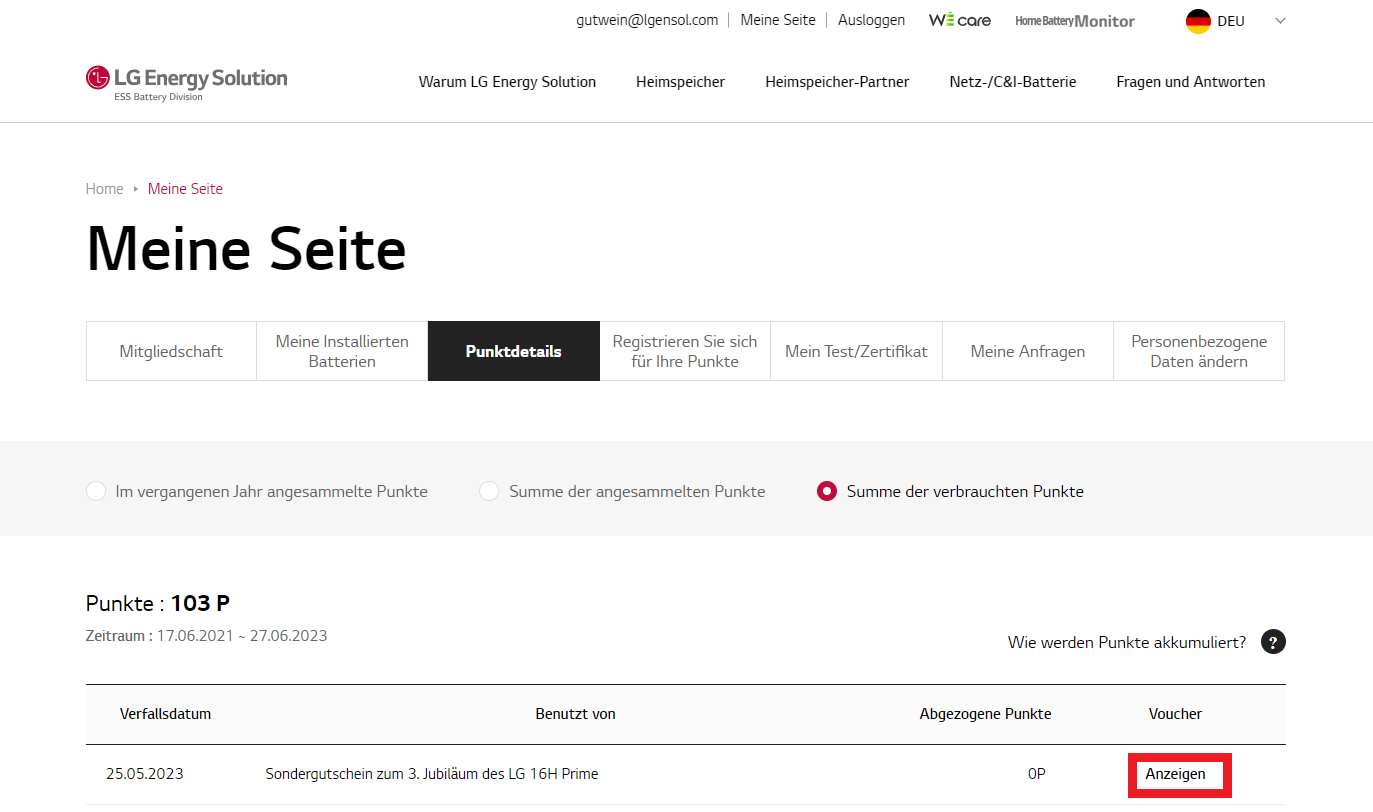Viewport: 1373px width, 812px height.
Task: Click Anzeigen to view the voucher
Action: 1176,774
